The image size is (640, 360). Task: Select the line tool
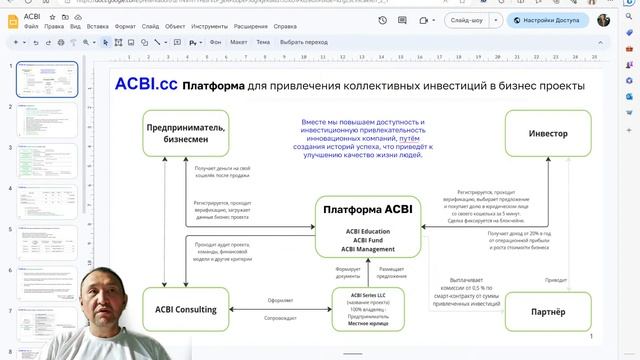[x=157, y=42]
